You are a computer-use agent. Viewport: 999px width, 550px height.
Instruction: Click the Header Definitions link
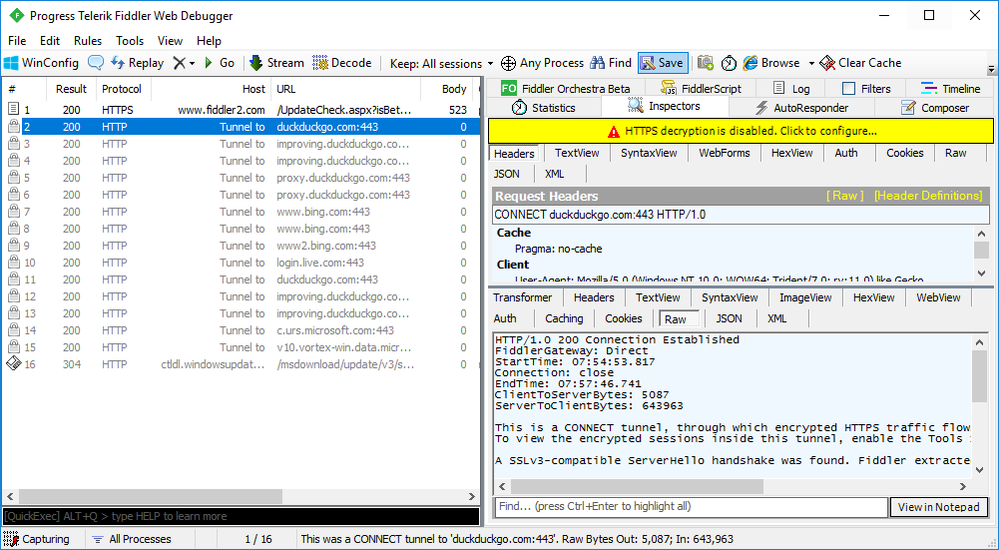point(928,196)
